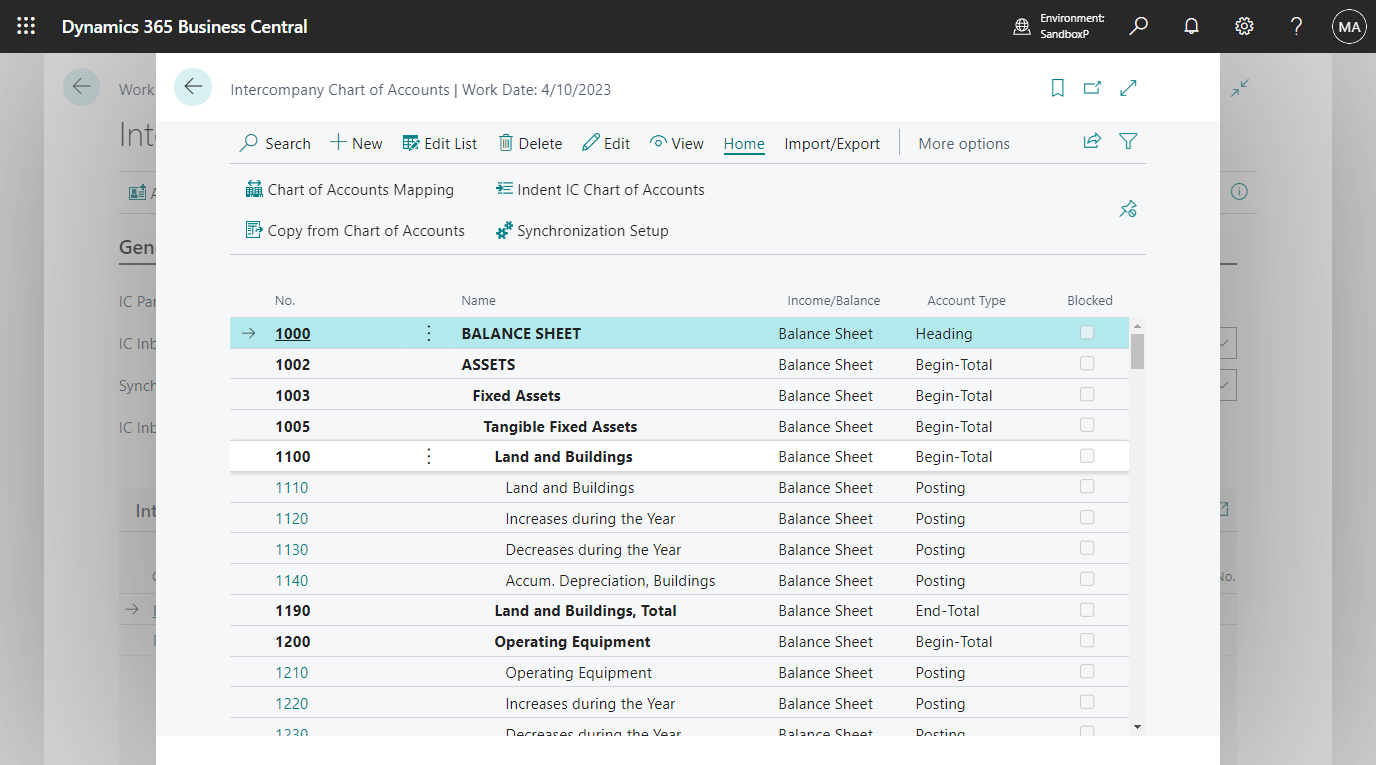Enable Blocked for account 1190
Image resolution: width=1376 pixels, height=765 pixels.
click(1087, 610)
